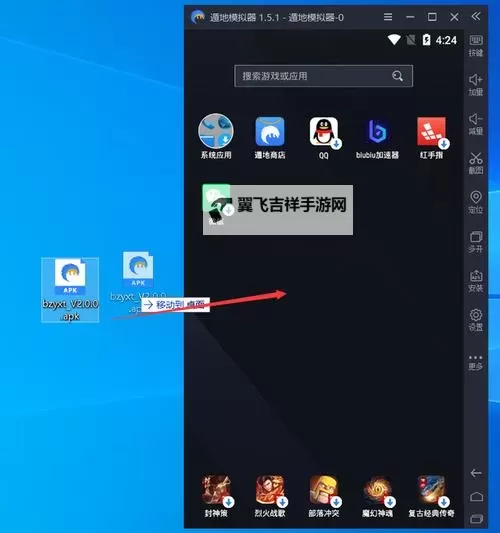Screen dimensions: 500x533
Task: Tap the Android back arrow in sidebar
Action: coord(476,473)
